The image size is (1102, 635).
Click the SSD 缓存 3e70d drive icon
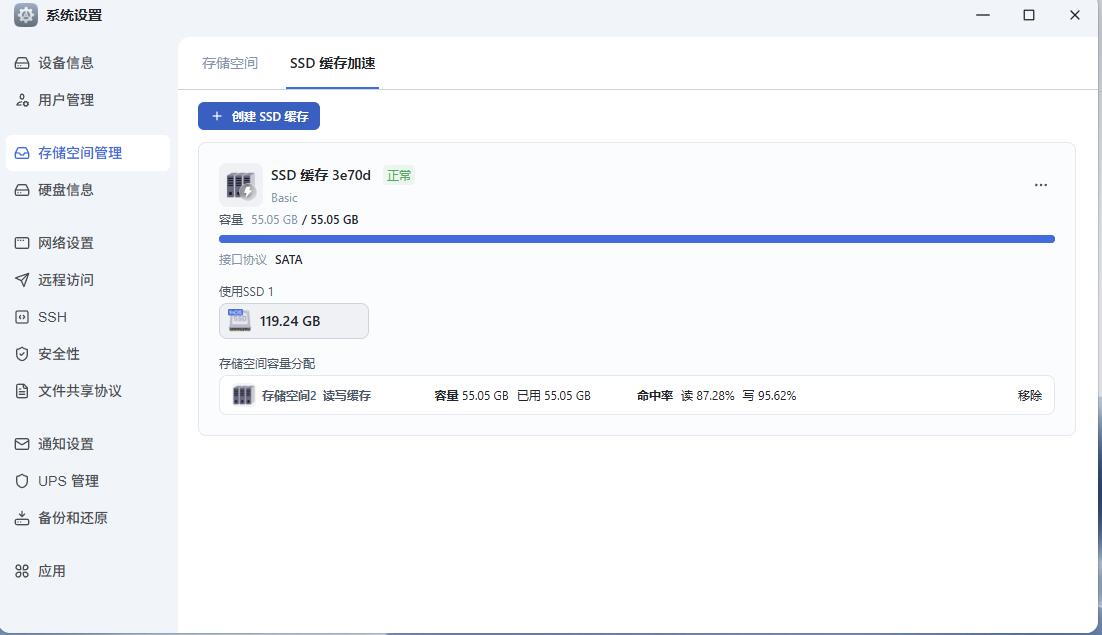pyautogui.click(x=240, y=185)
